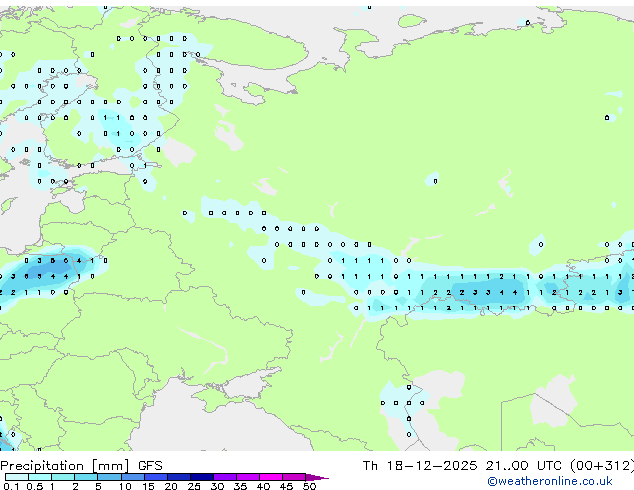Click the (00+312) forecast hour text
634x490 pixels.
(602, 466)
